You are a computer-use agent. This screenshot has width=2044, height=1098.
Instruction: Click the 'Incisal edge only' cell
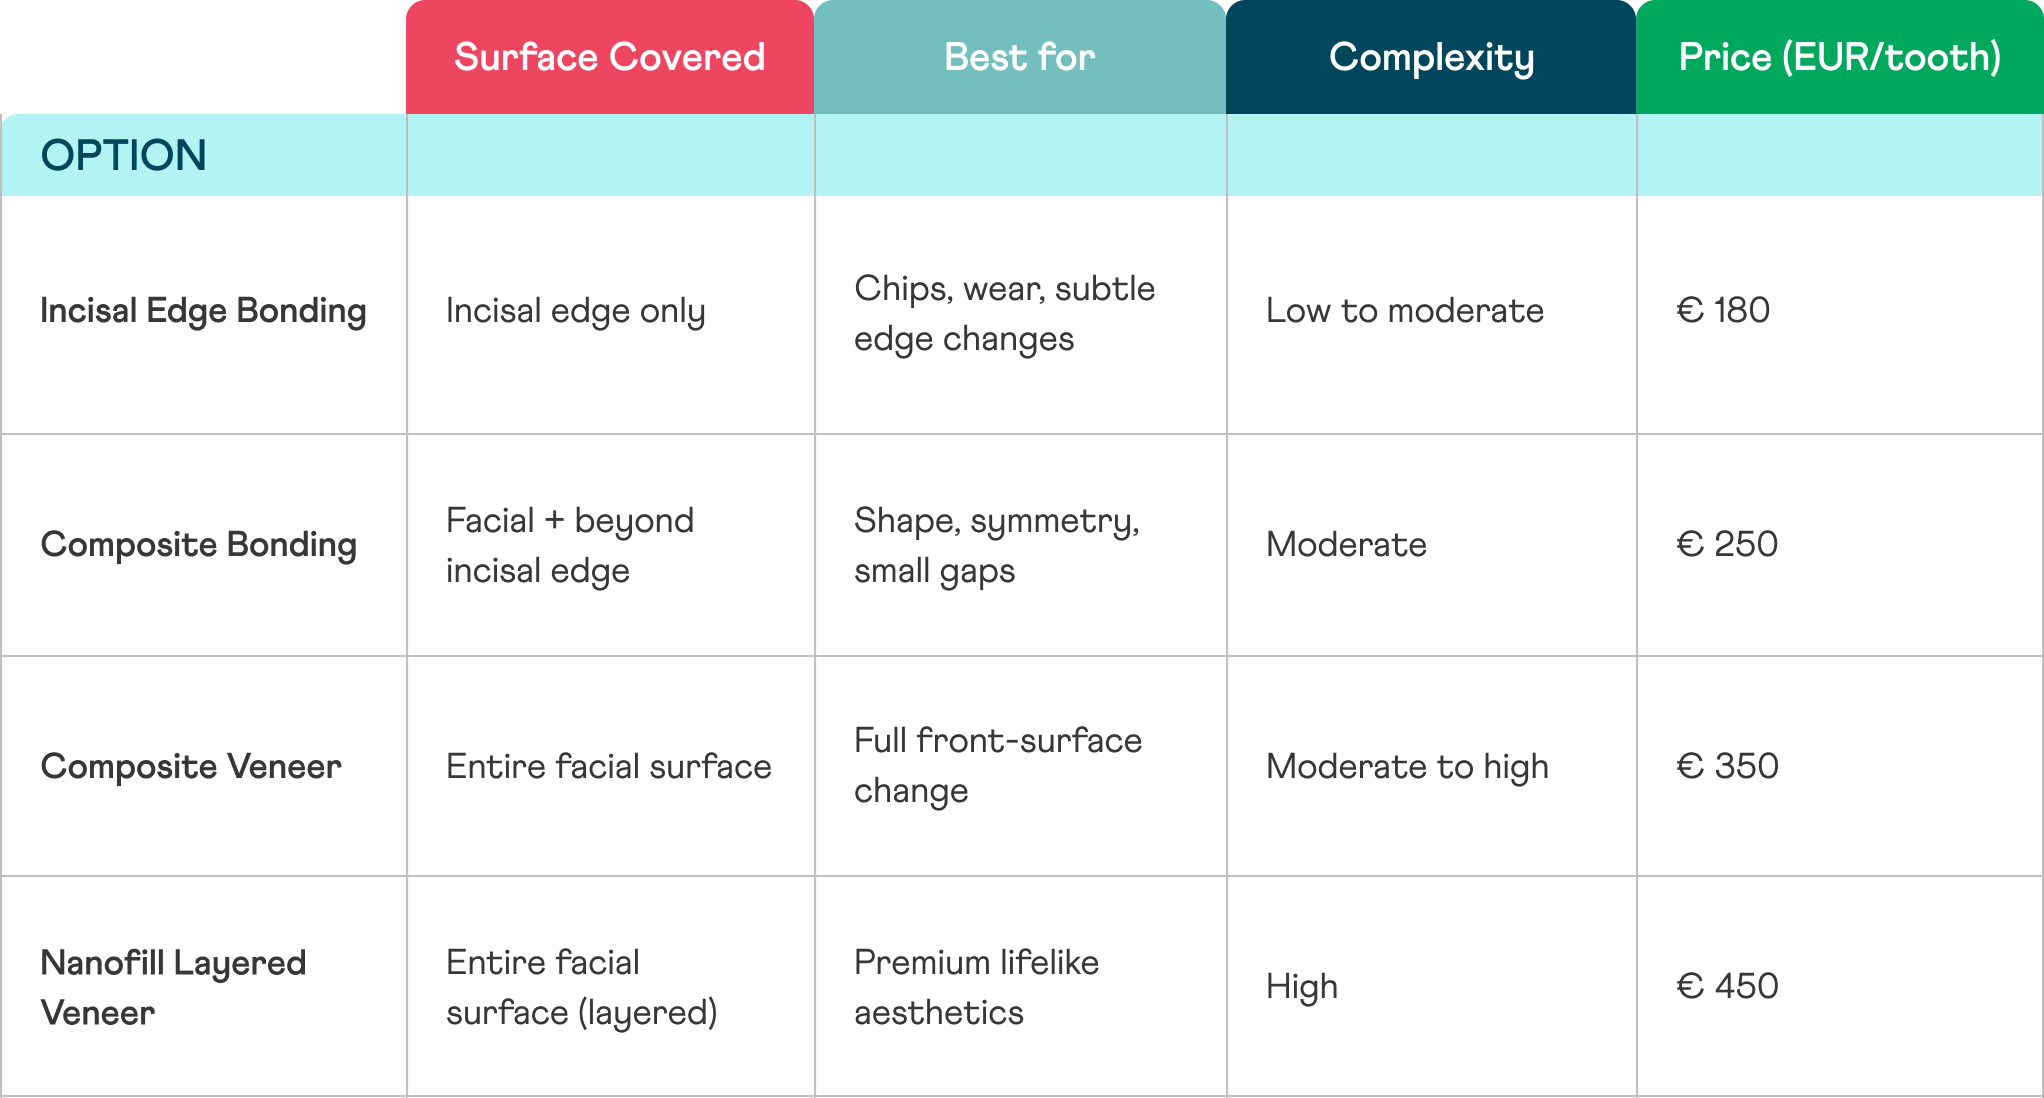pos(576,311)
